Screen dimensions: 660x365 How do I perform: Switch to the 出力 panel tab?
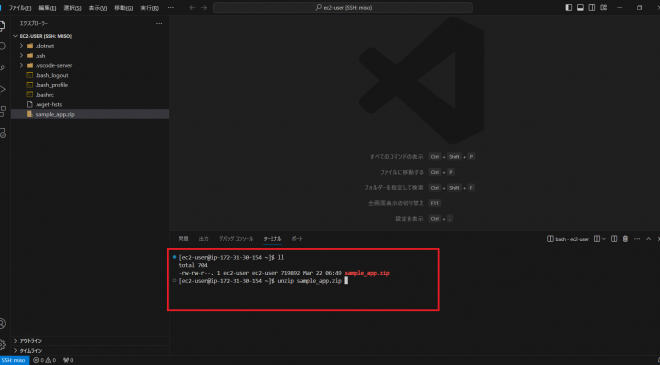204,239
